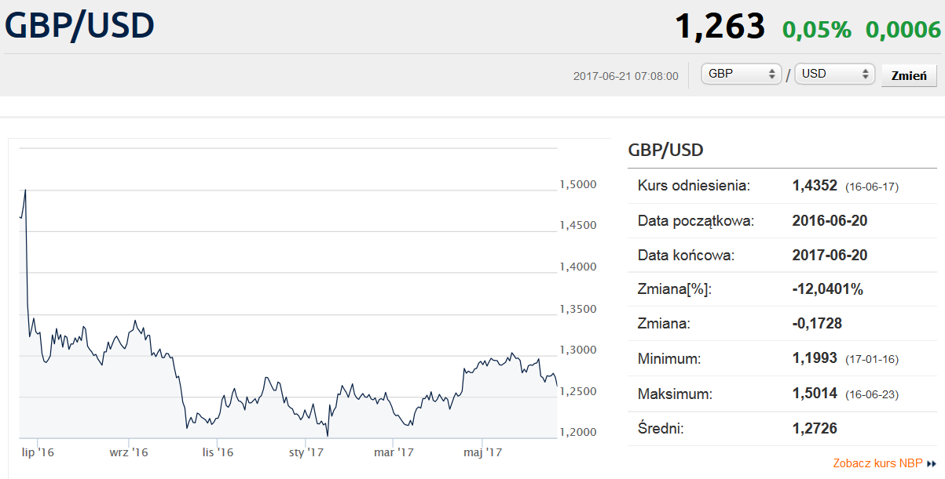Click the Zmiana value -0,1728
The width and height of the screenshot is (945, 479).
coord(817,324)
